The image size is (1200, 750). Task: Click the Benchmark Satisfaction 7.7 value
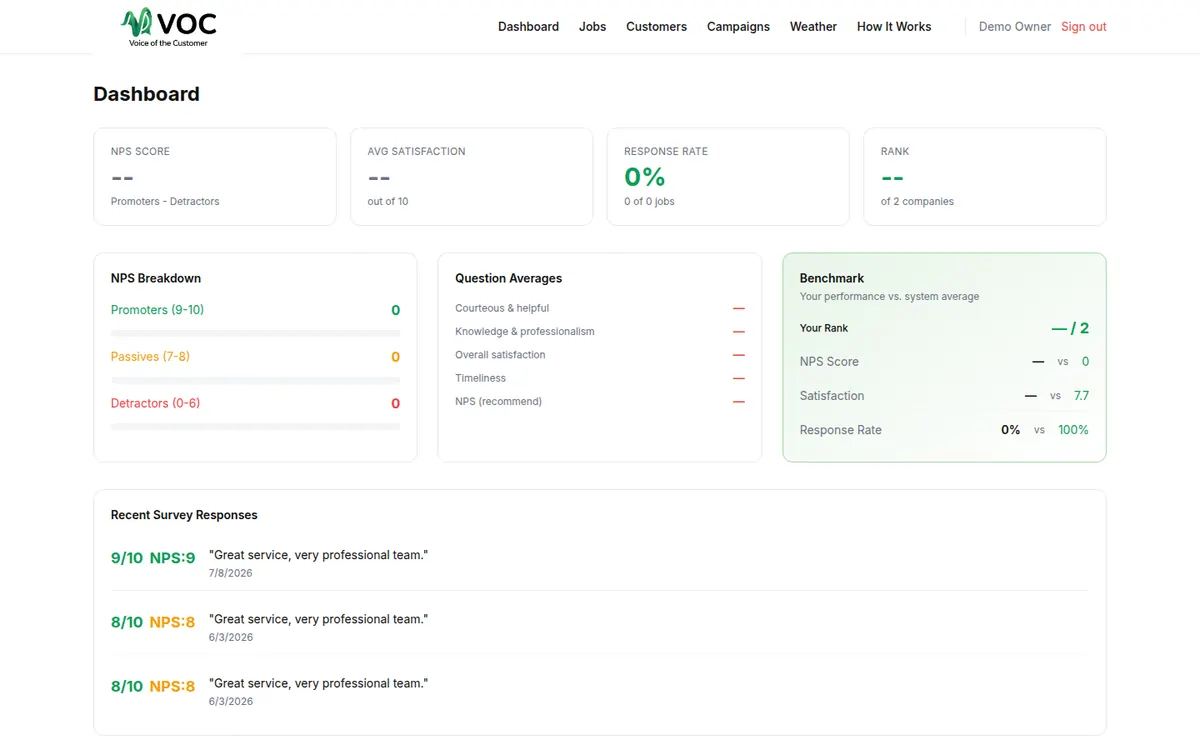tap(1081, 396)
